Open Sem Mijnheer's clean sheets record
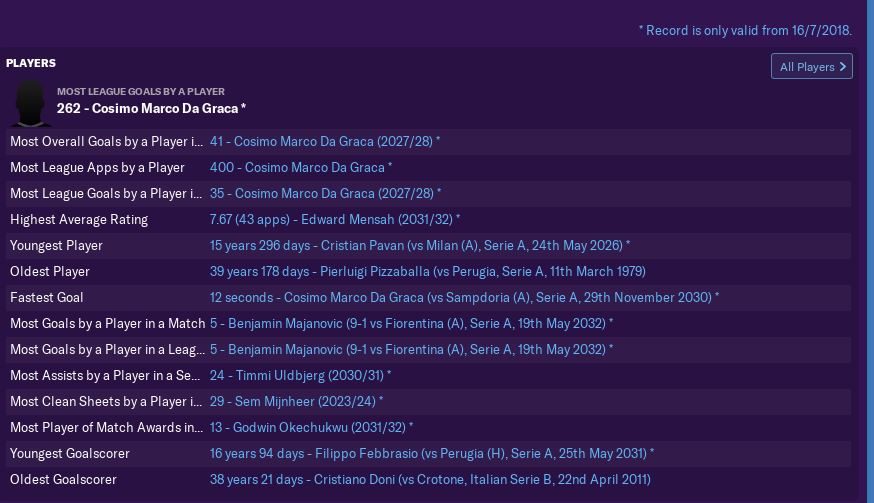The width and height of the screenshot is (874, 503). coord(296,402)
